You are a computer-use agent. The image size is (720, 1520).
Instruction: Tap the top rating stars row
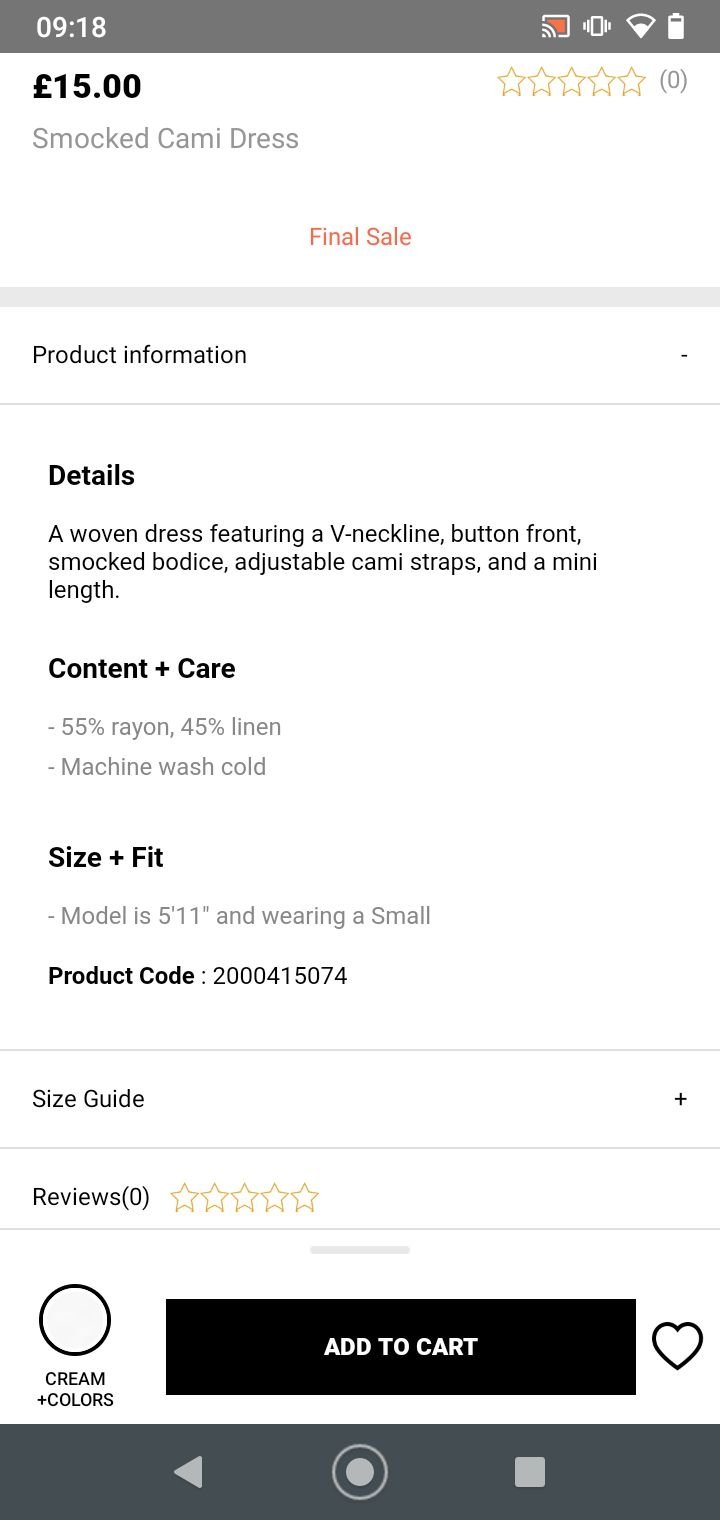pos(572,82)
